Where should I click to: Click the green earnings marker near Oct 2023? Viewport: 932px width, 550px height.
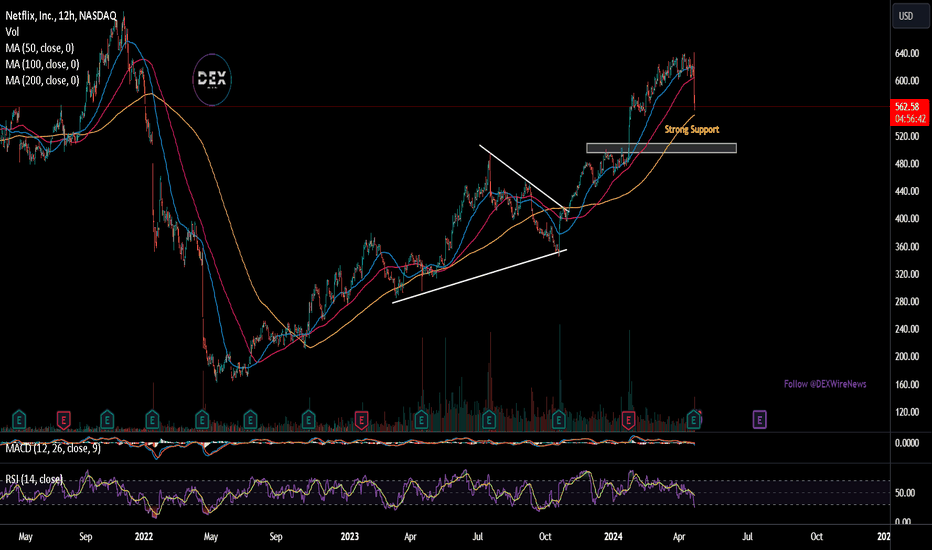click(559, 420)
